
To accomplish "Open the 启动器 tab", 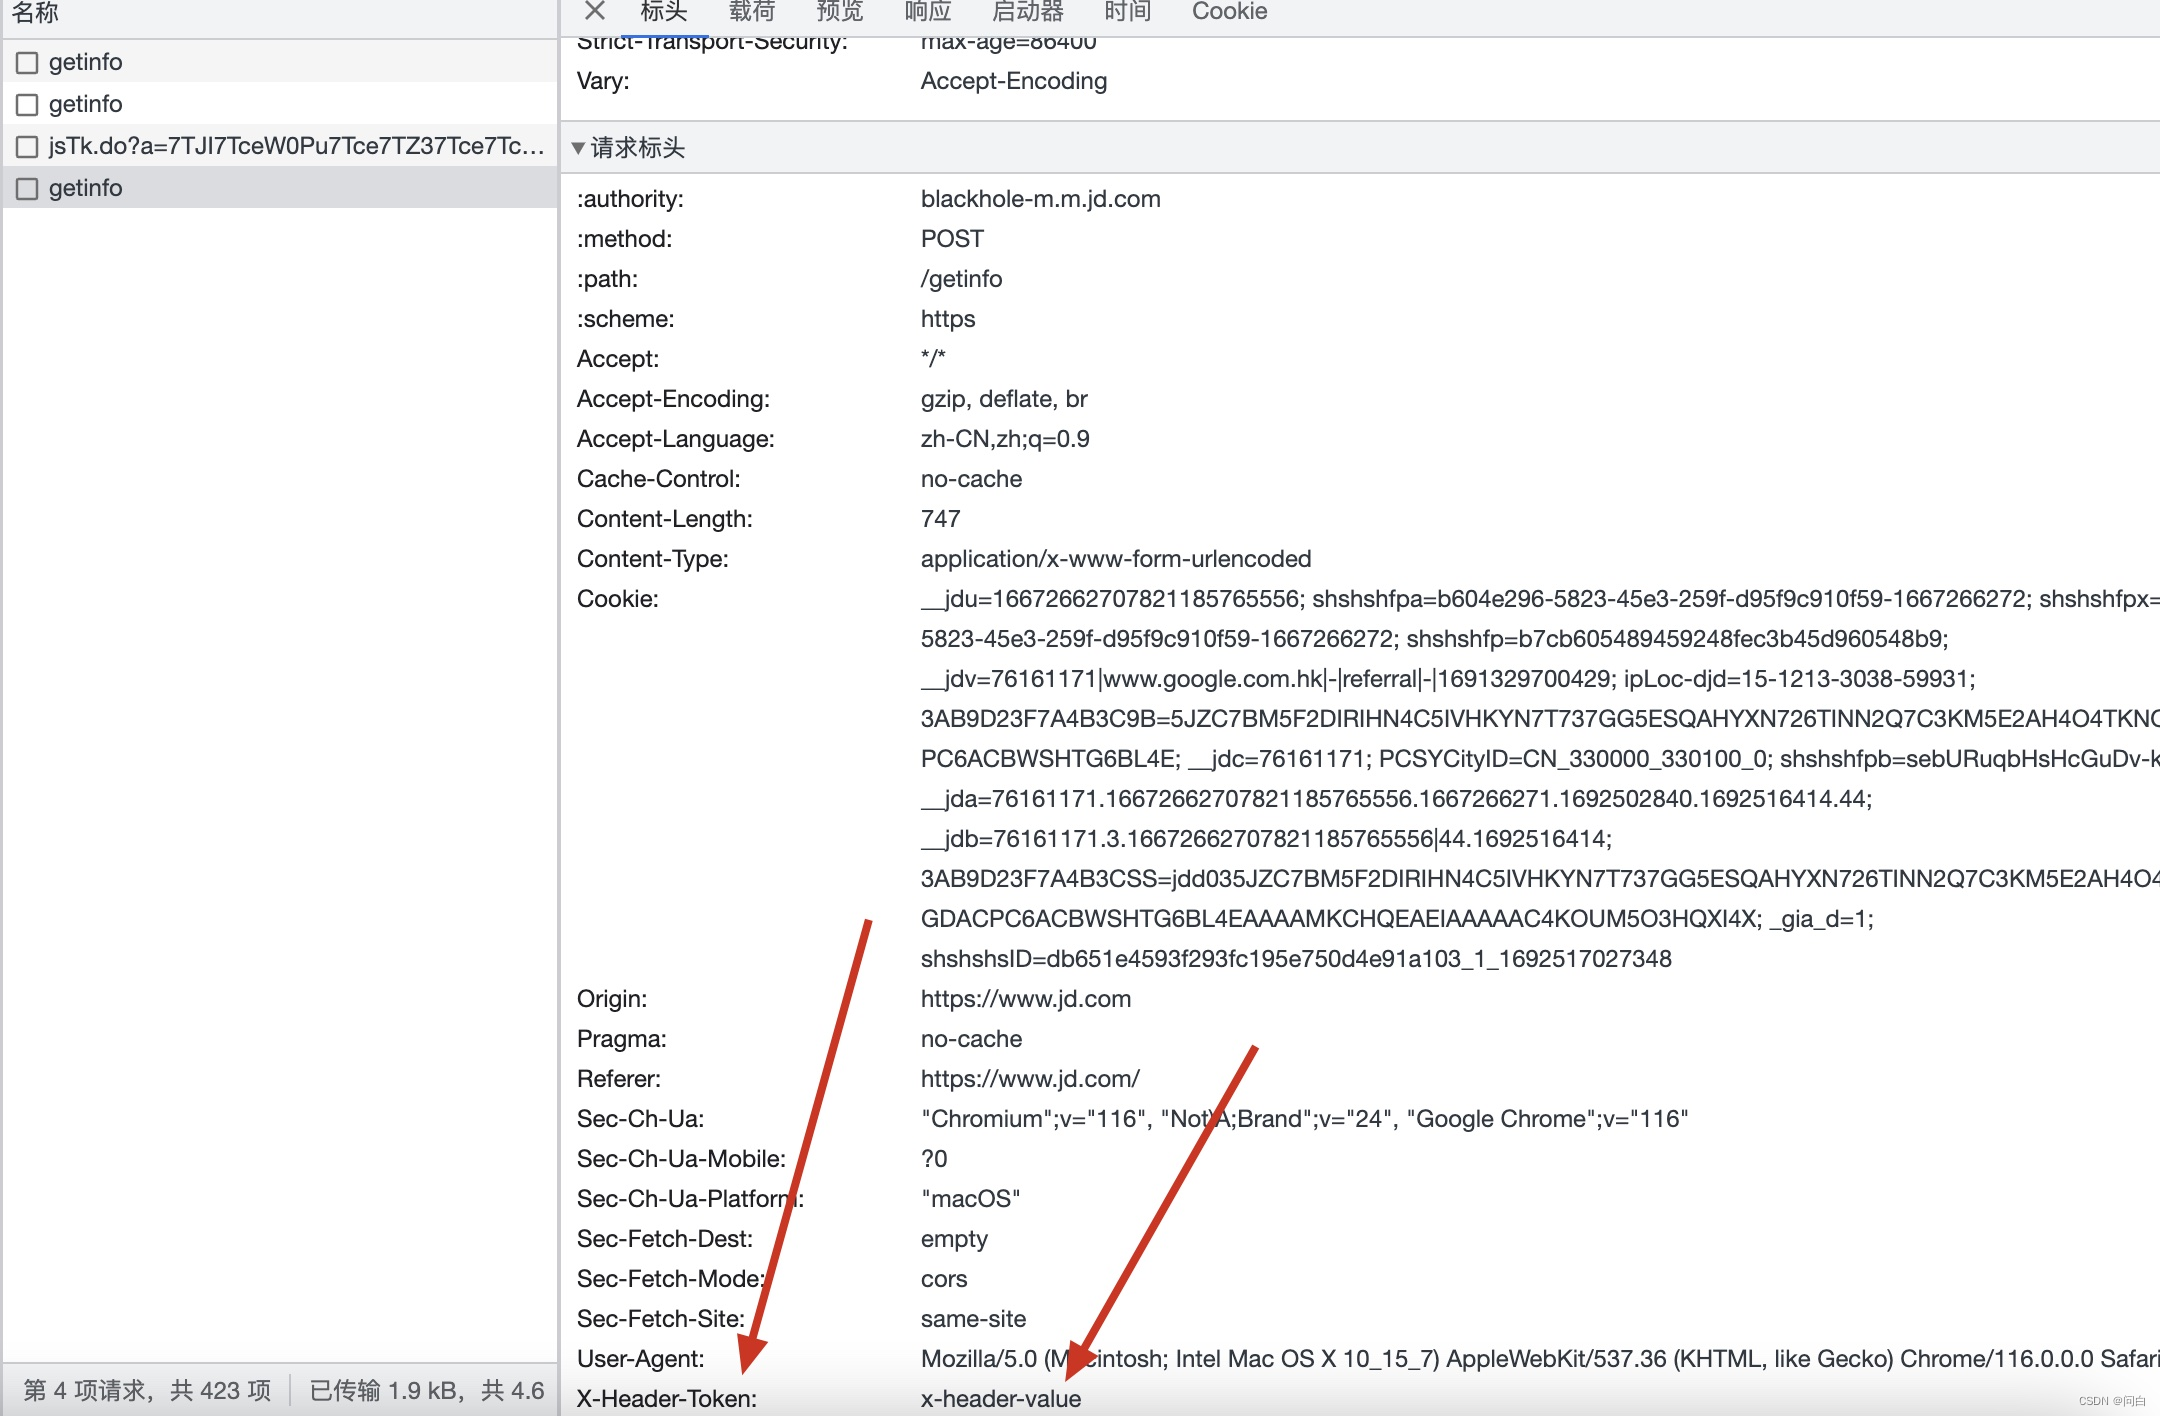I will point(1028,11).
